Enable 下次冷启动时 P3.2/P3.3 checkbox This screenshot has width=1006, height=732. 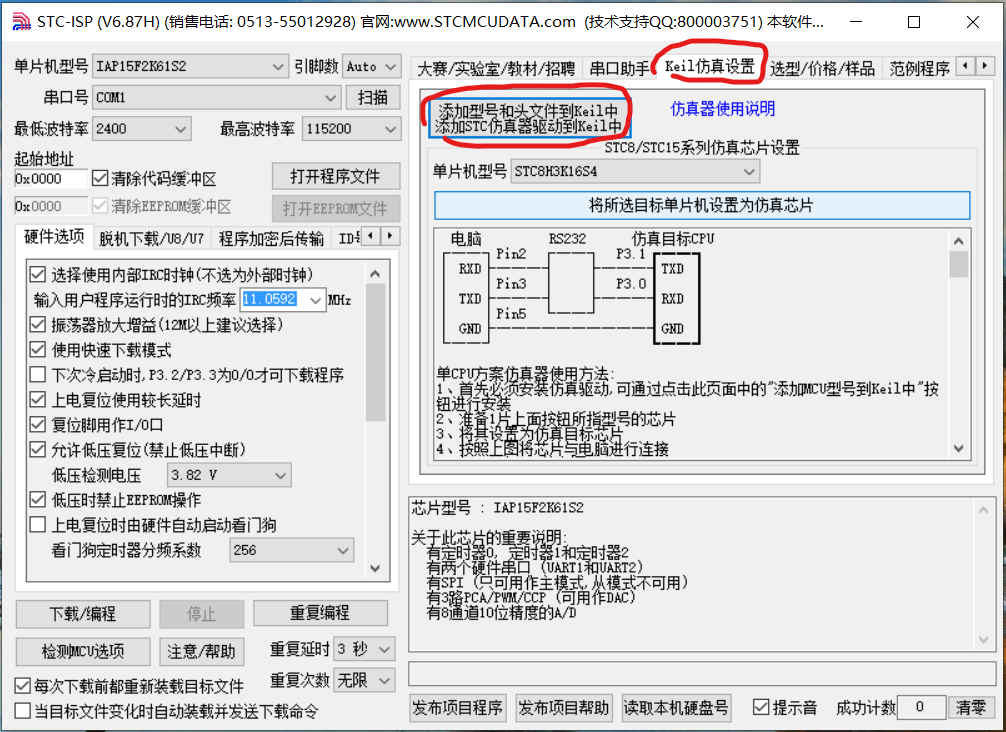[37, 375]
